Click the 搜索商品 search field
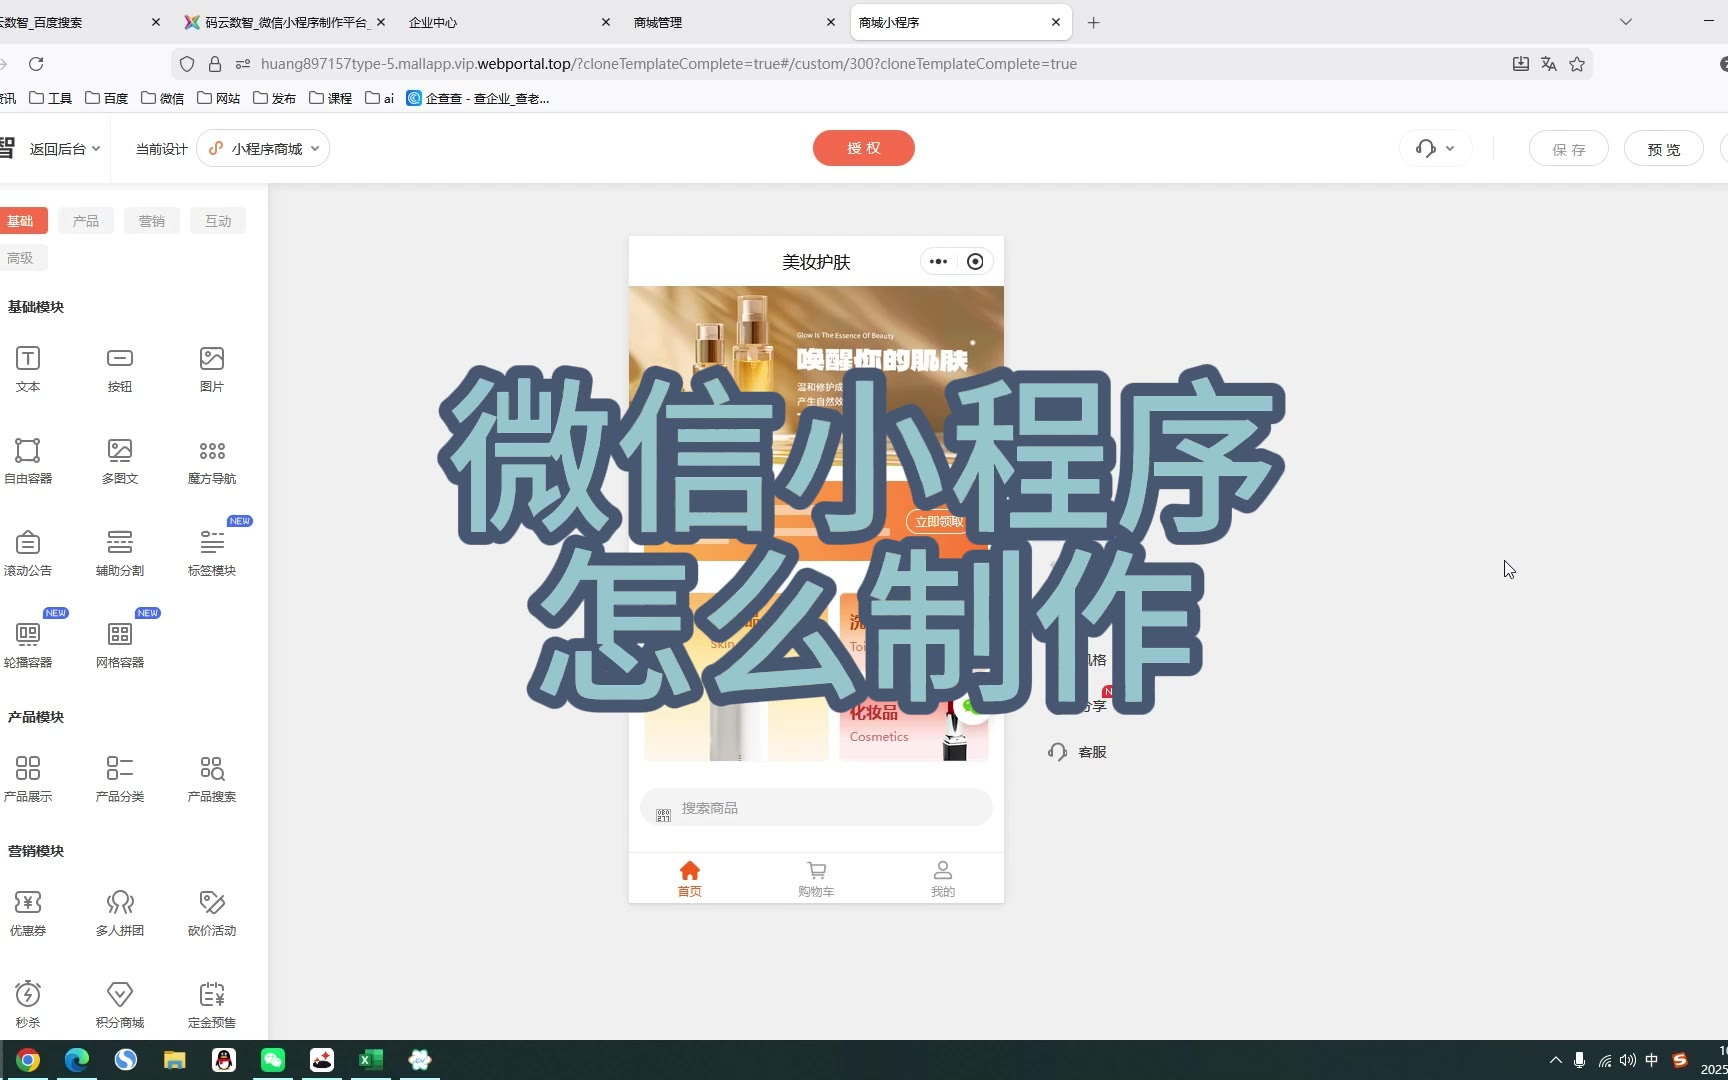 [816, 808]
